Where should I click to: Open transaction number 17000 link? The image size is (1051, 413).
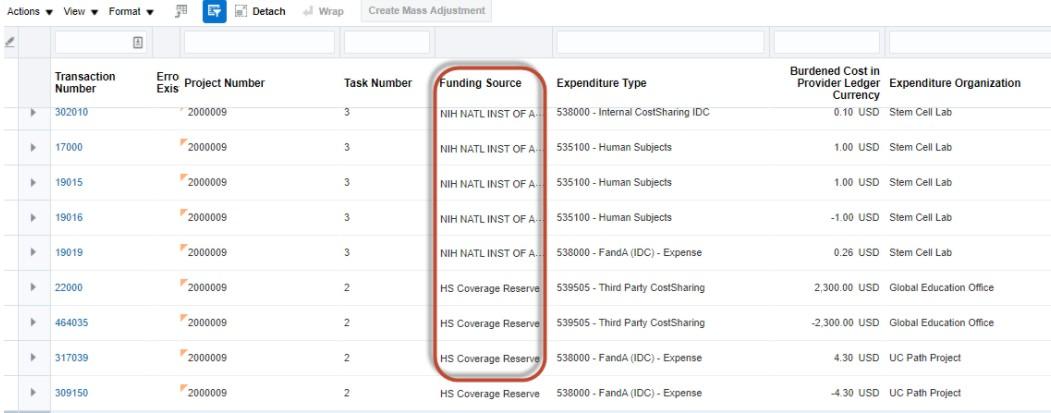tap(68, 147)
